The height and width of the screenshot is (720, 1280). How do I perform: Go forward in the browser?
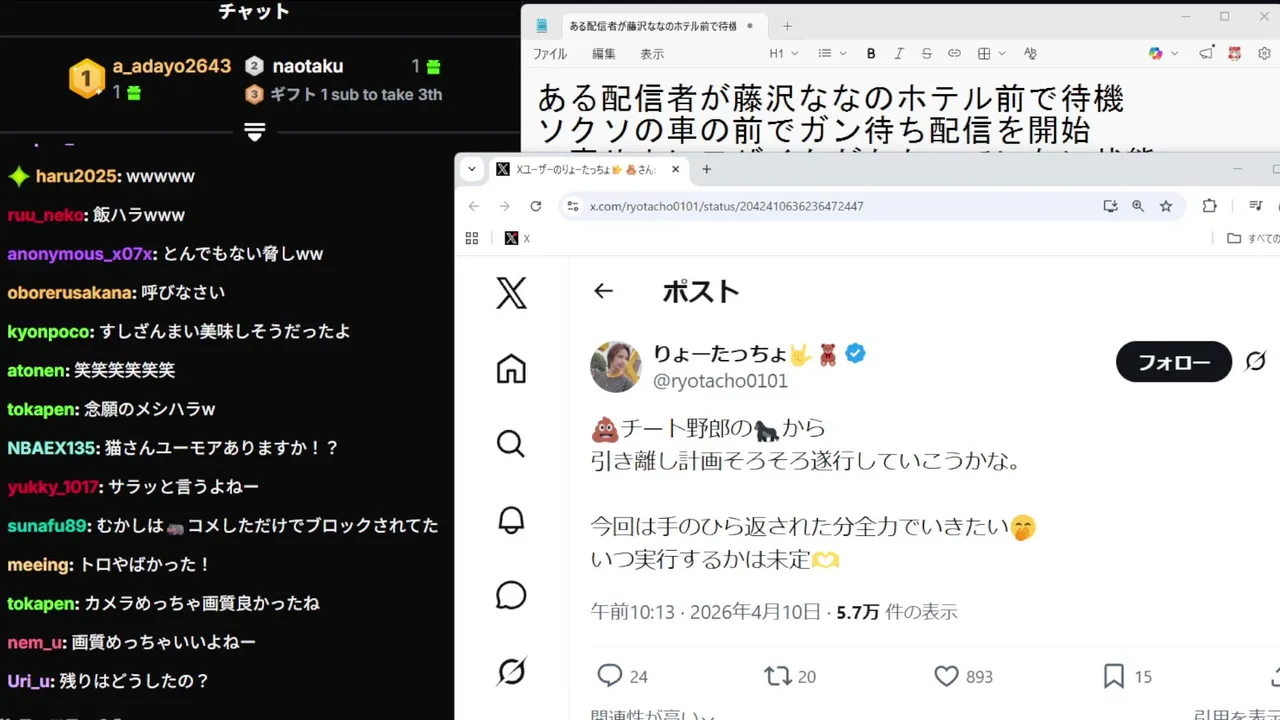click(x=504, y=206)
